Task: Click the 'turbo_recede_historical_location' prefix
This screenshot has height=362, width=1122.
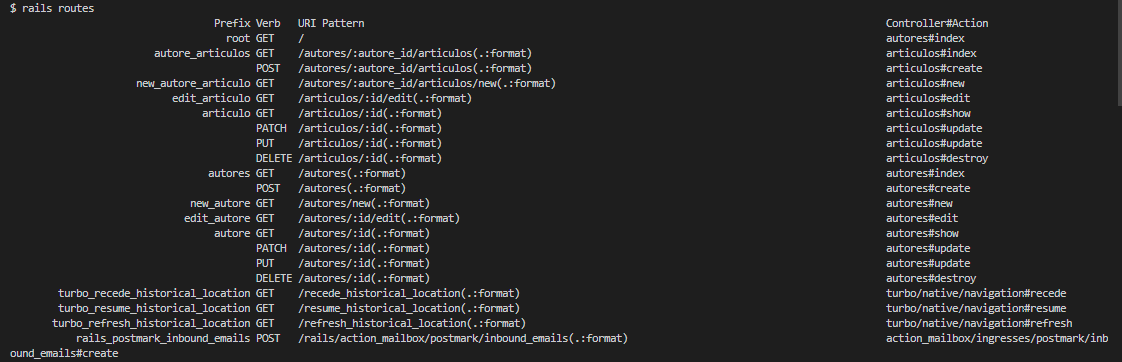Action: pos(155,294)
